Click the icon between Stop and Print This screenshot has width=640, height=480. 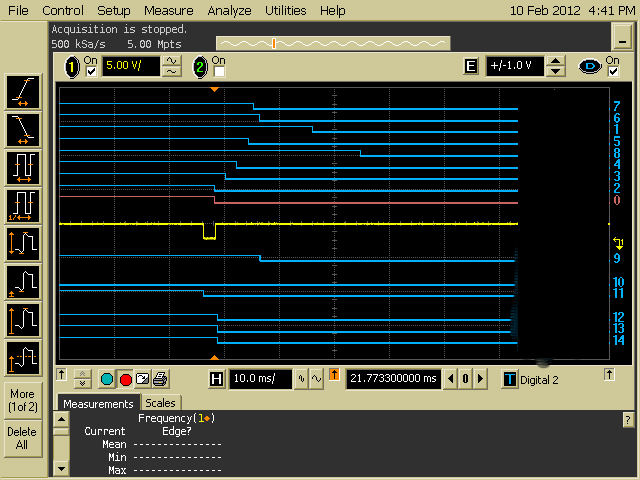(142, 379)
